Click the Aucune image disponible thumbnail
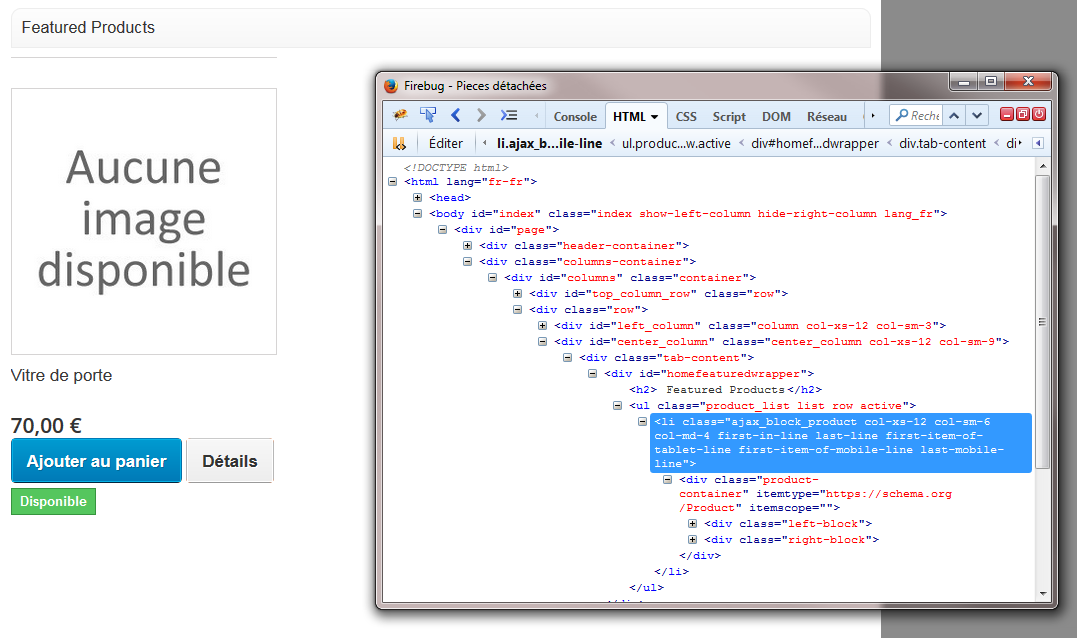1077x638 pixels. (144, 221)
